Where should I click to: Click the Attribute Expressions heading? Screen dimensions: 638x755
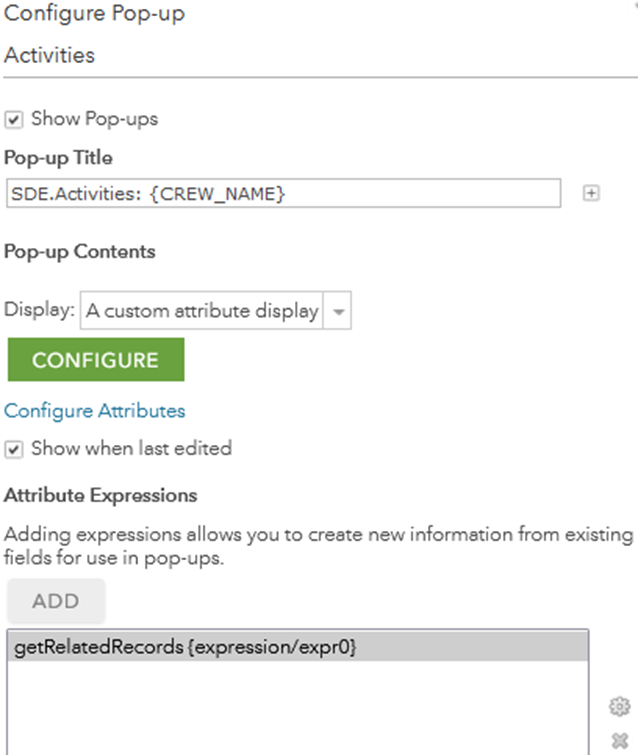tap(101, 495)
